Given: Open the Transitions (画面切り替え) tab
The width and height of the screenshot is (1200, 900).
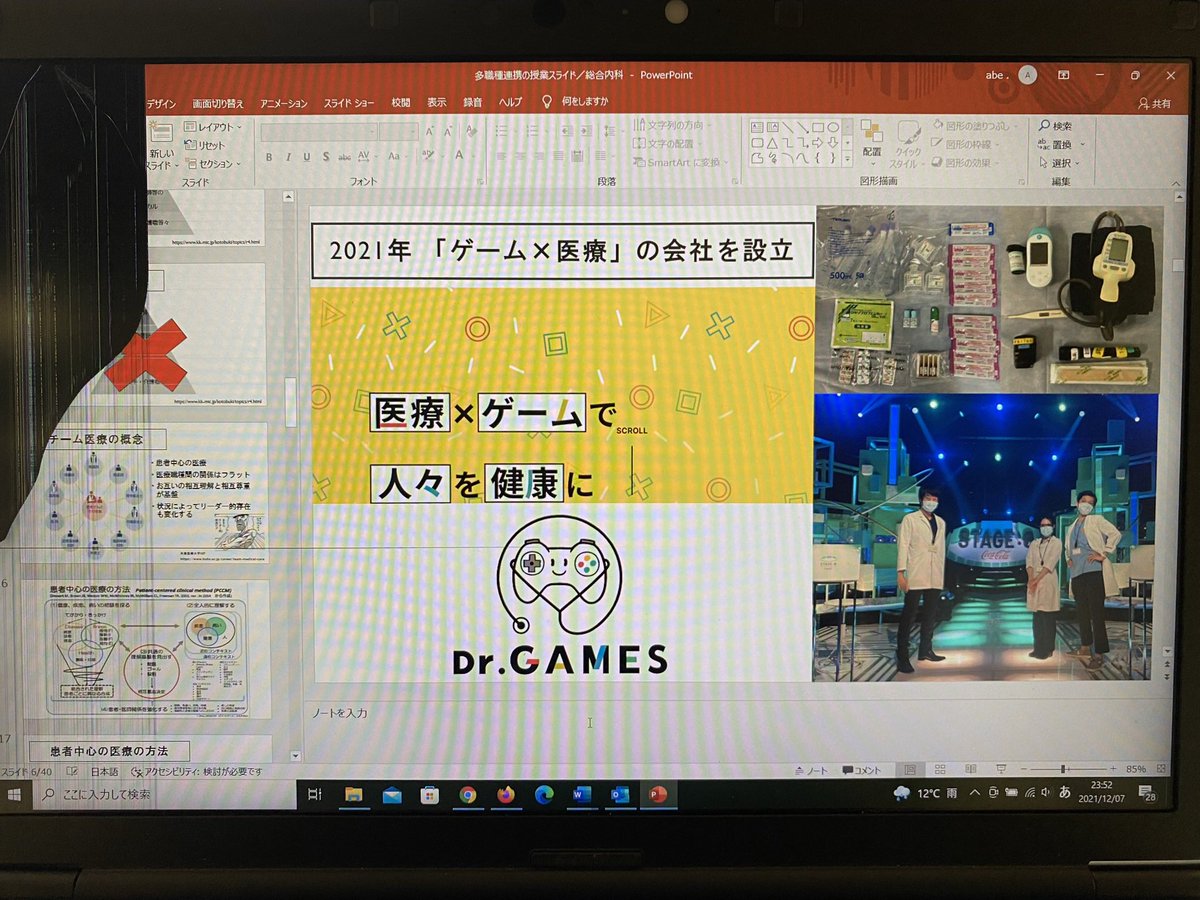Looking at the screenshot, I should [217, 103].
